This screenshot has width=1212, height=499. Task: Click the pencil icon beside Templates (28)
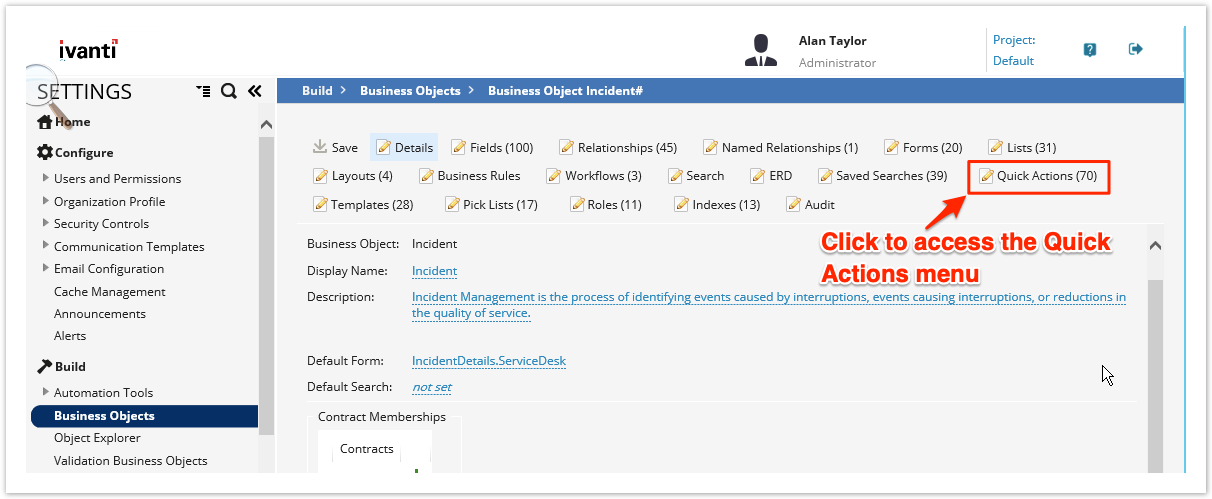pyautogui.click(x=321, y=205)
